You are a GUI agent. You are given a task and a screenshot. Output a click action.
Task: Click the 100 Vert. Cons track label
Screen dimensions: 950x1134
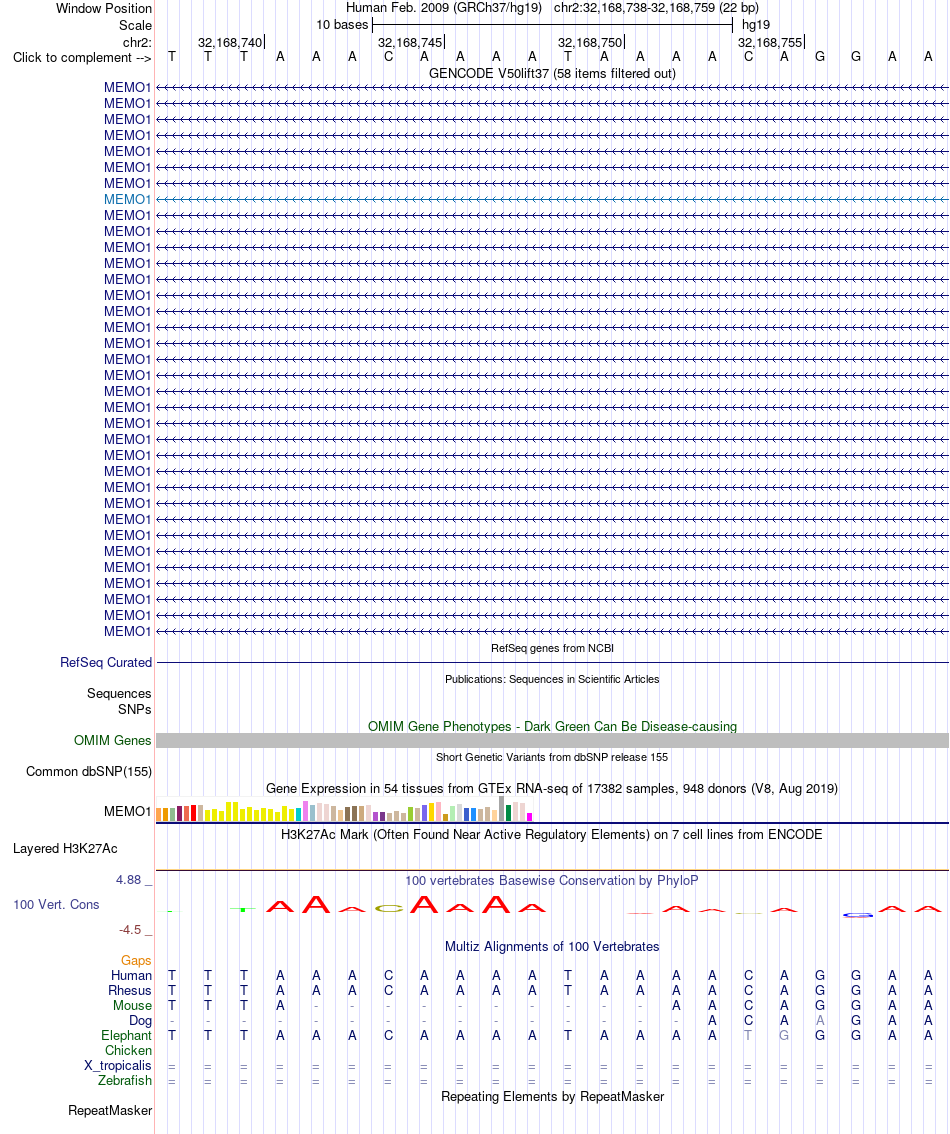[x=56, y=905]
